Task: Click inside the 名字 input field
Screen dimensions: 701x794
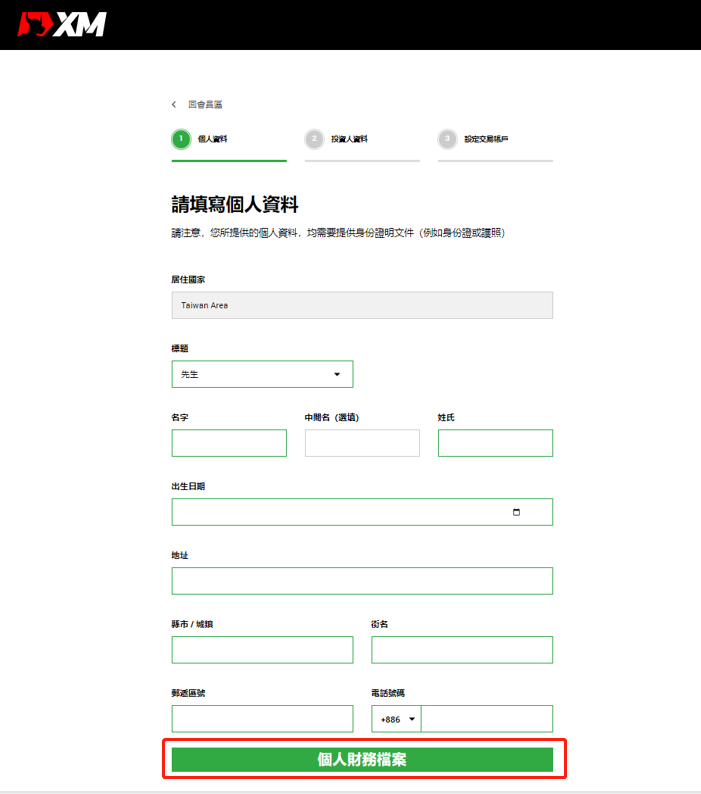Action: point(229,443)
